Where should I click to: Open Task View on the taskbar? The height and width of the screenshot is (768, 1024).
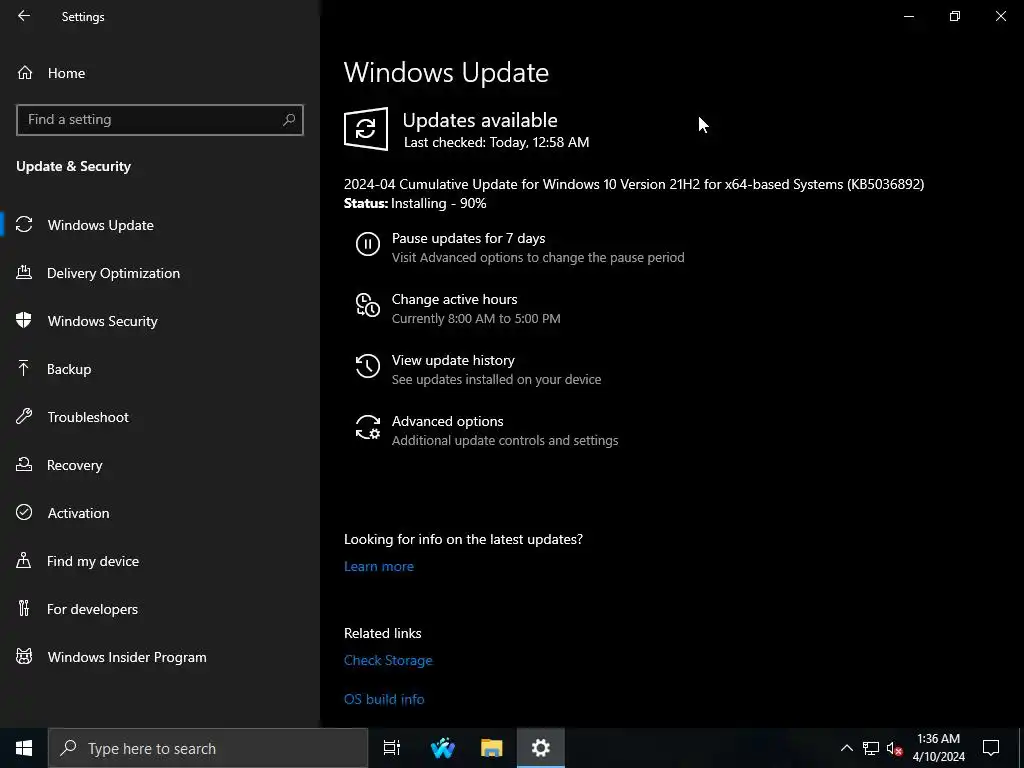392,748
